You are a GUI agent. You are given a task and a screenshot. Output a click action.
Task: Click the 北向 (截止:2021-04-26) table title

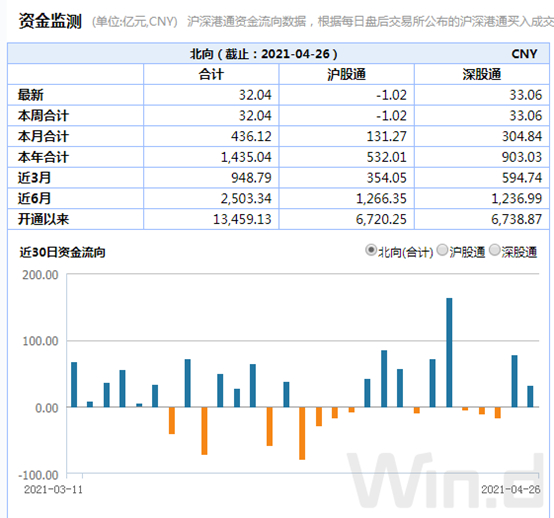tap(264, 54)
